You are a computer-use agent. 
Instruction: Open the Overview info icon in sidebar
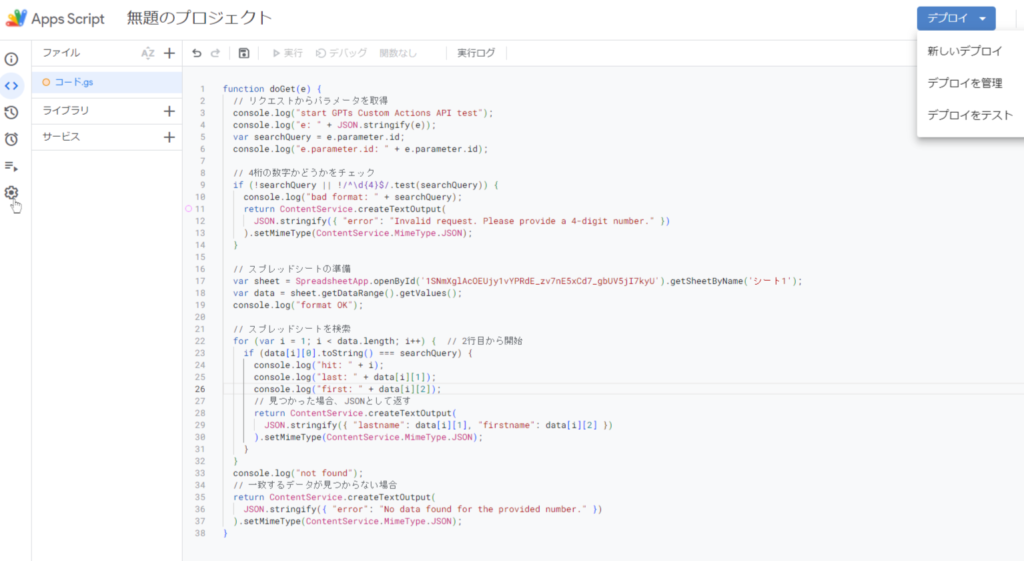coord(12,59)
